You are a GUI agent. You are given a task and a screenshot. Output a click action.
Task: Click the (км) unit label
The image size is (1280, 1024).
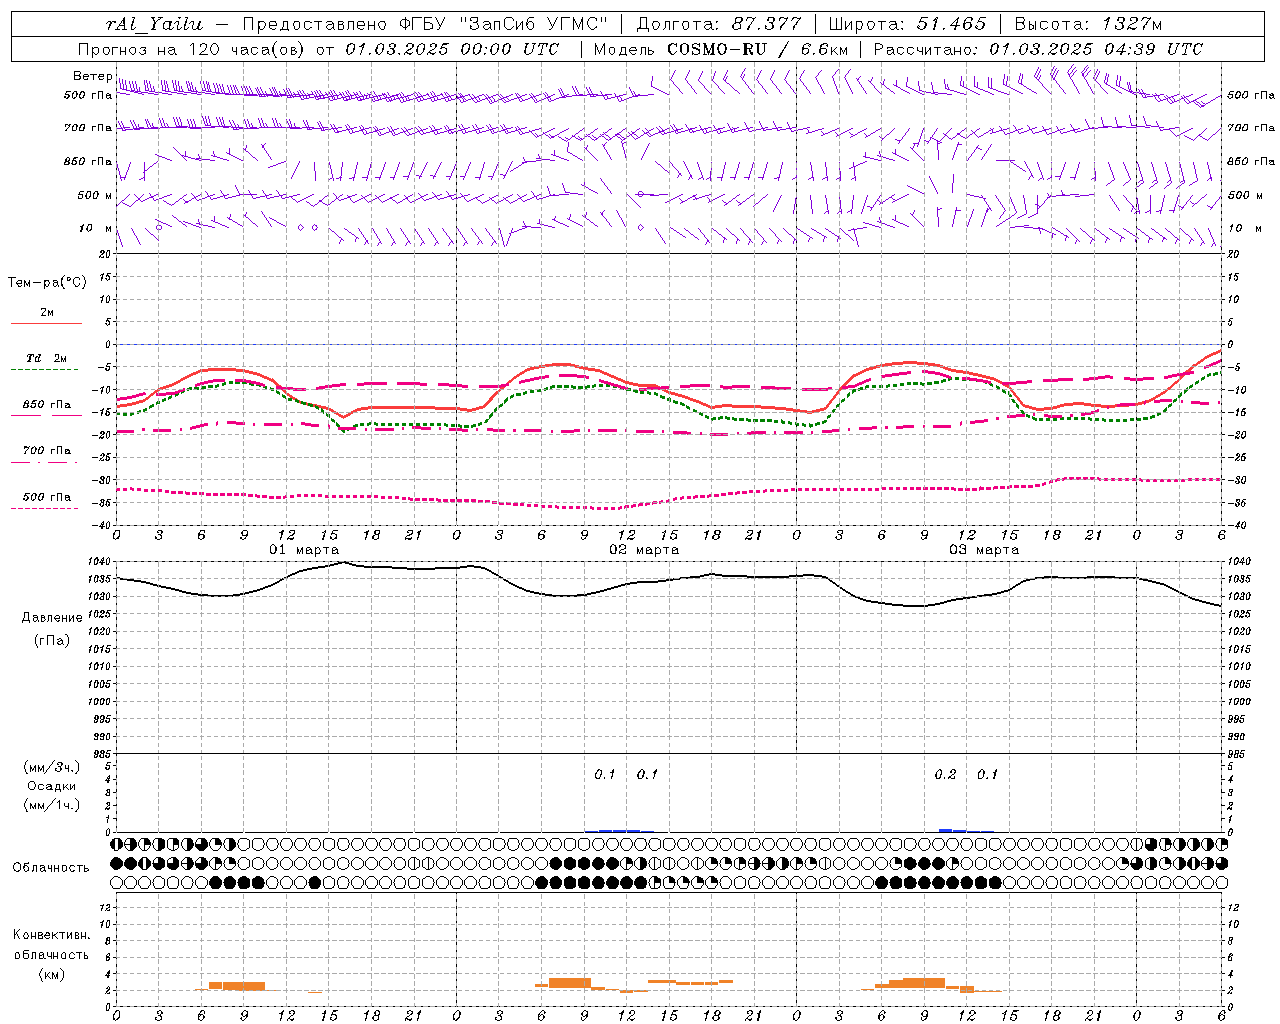pyautogui.click(x=52, y=974)
